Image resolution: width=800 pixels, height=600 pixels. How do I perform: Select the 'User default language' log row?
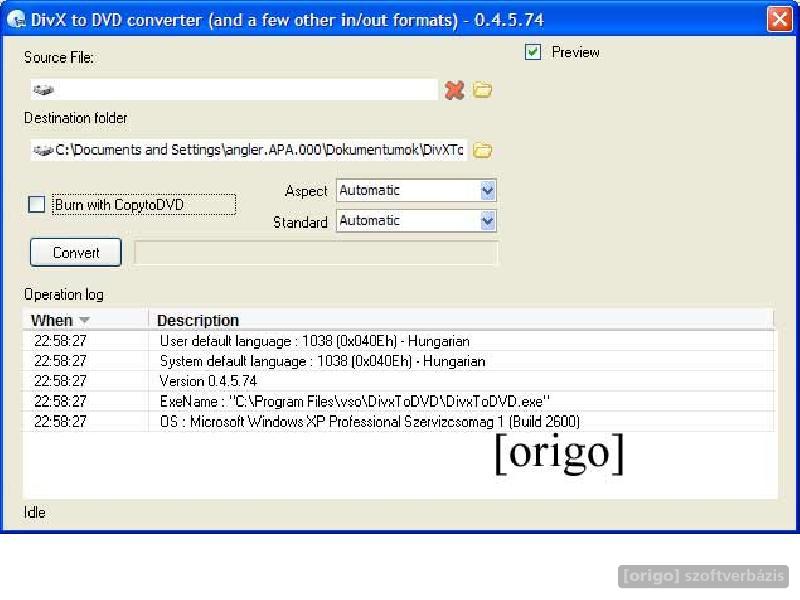tap(398, 341)
